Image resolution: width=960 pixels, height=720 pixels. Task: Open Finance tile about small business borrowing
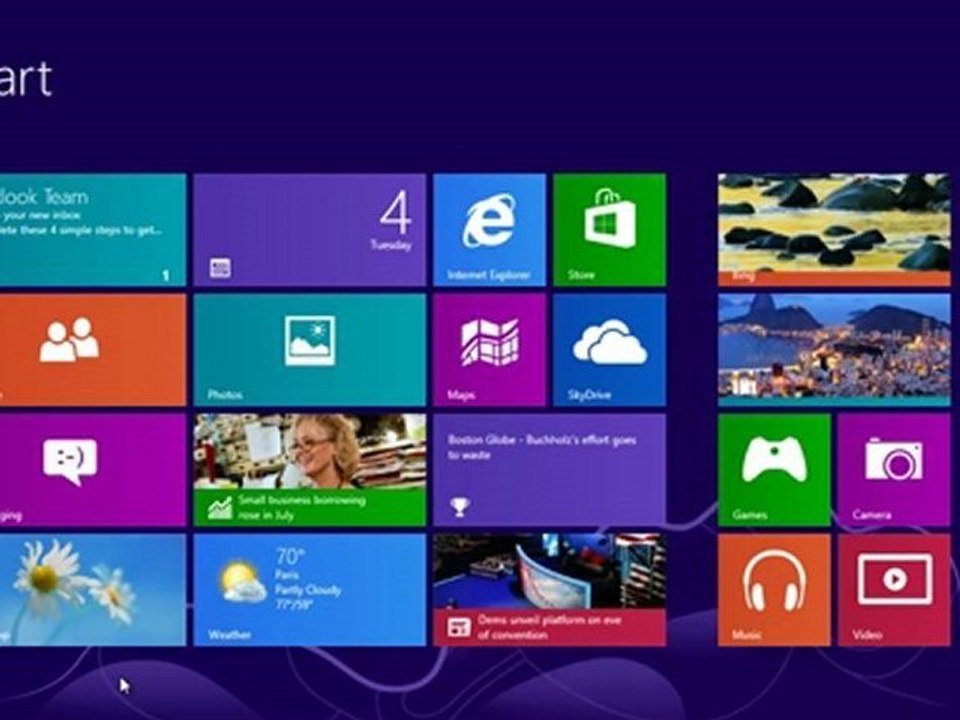click(x=310, y=470)
